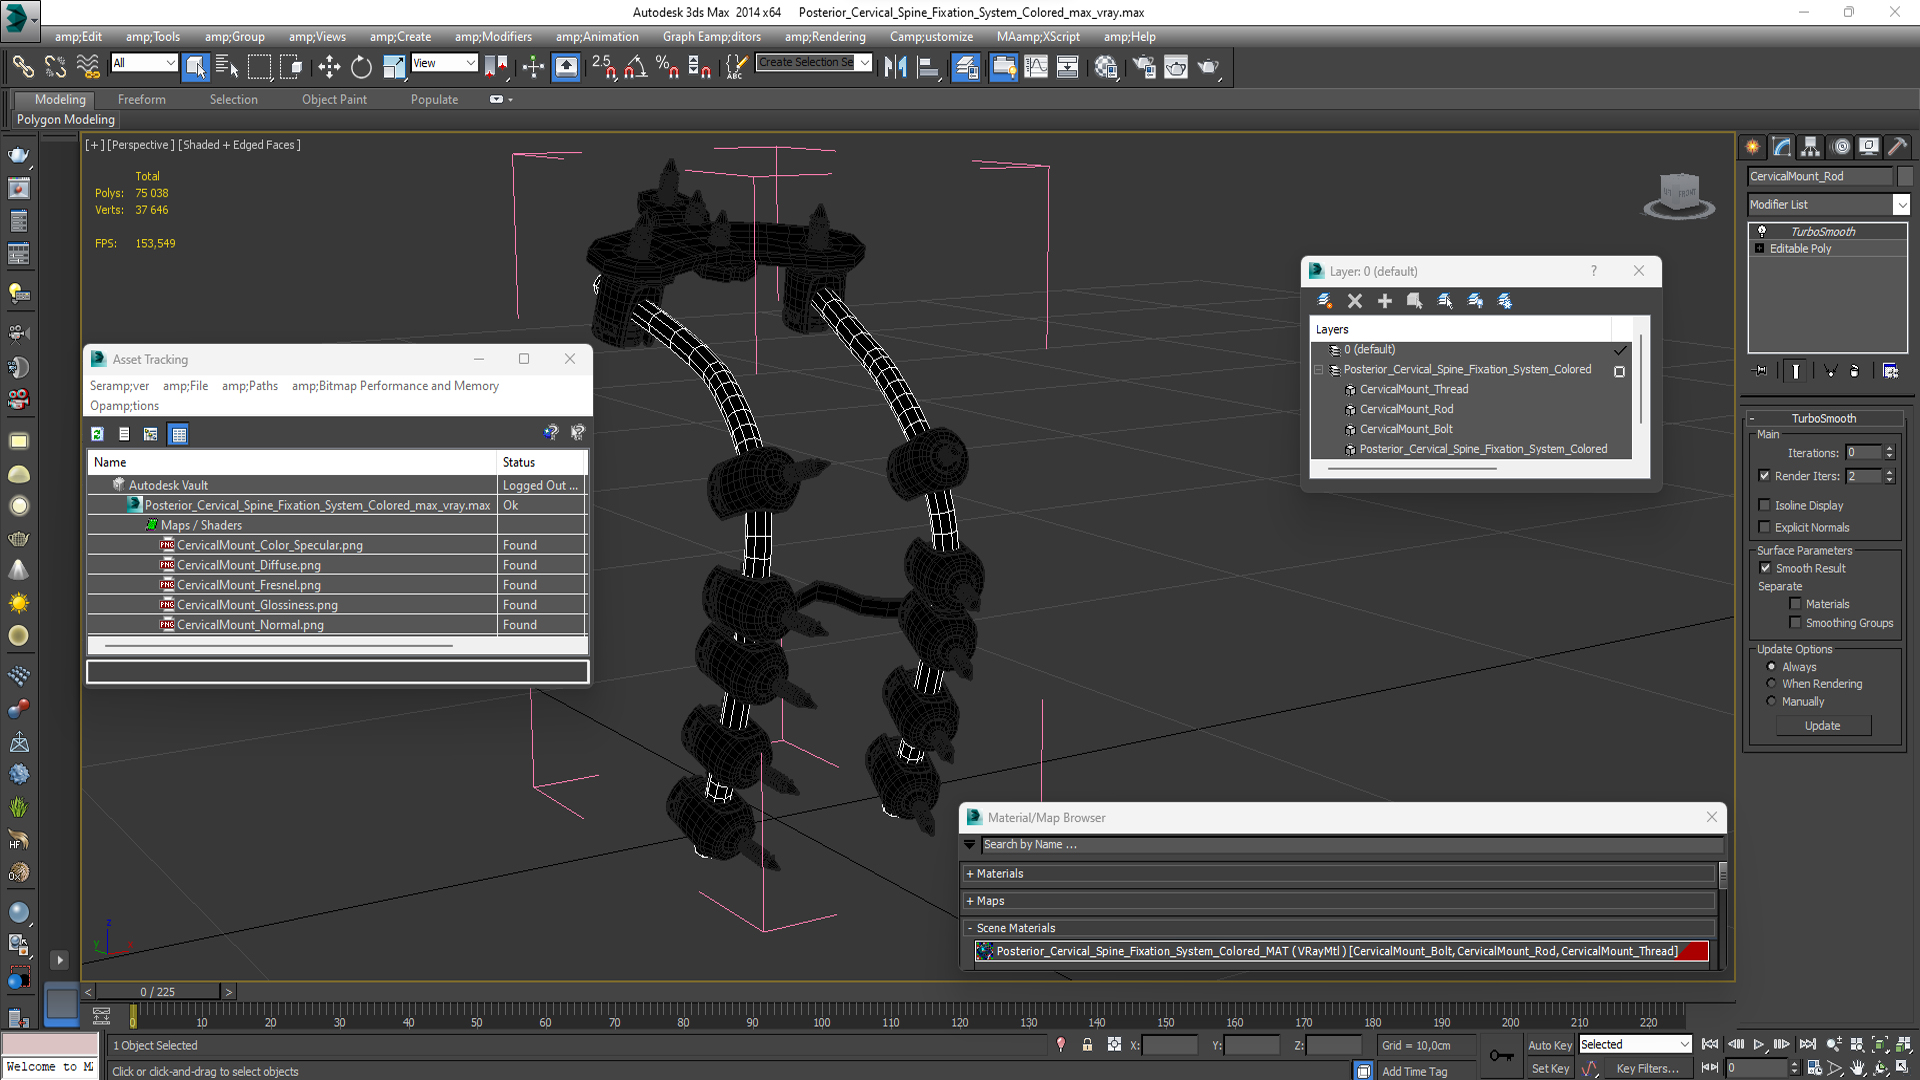
Task: Add selection to layer plus icon
Action: click(1385, 301)
